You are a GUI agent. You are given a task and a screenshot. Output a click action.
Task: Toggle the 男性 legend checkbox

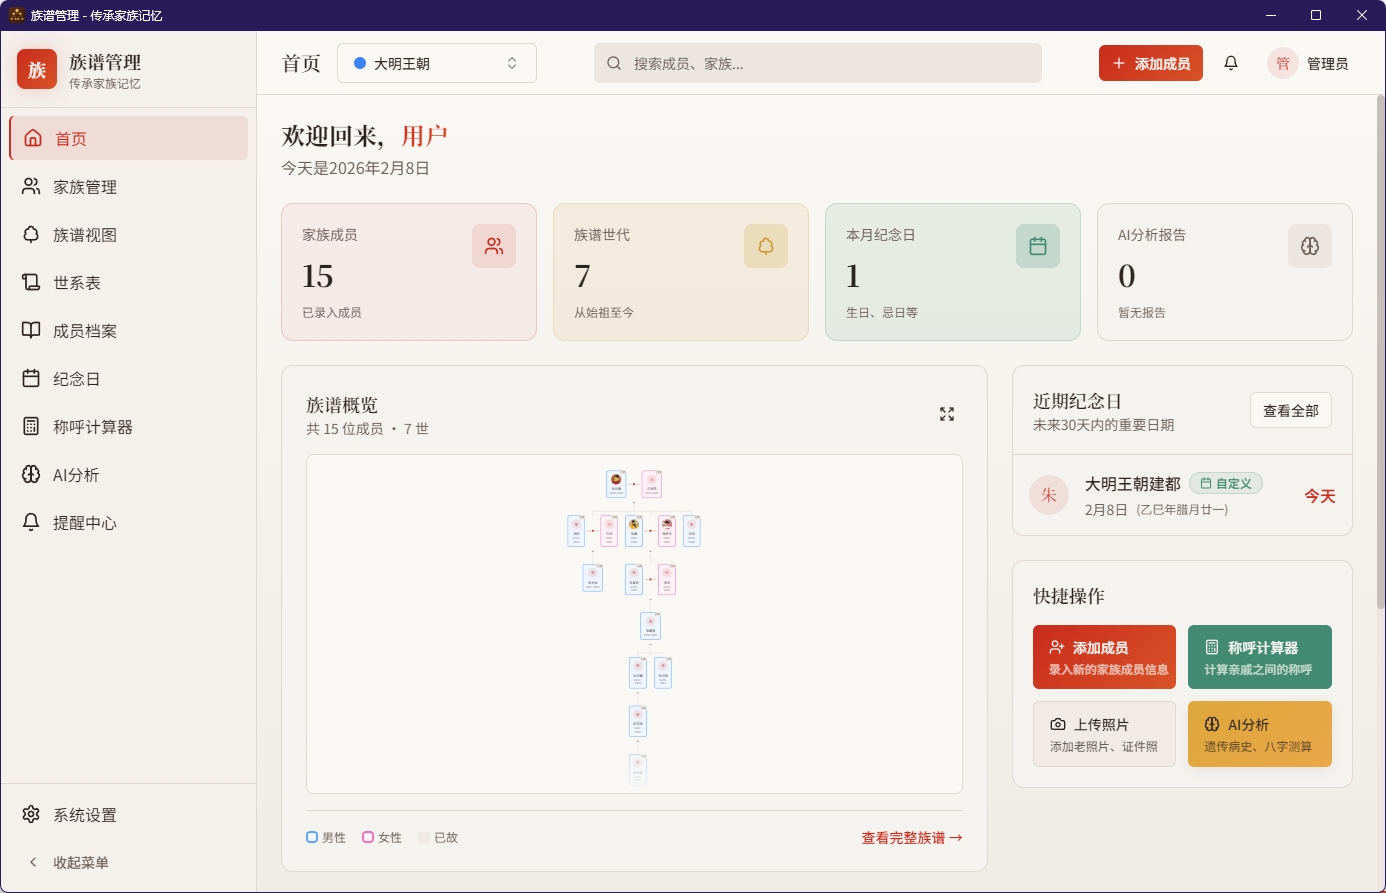coord(311,837)
